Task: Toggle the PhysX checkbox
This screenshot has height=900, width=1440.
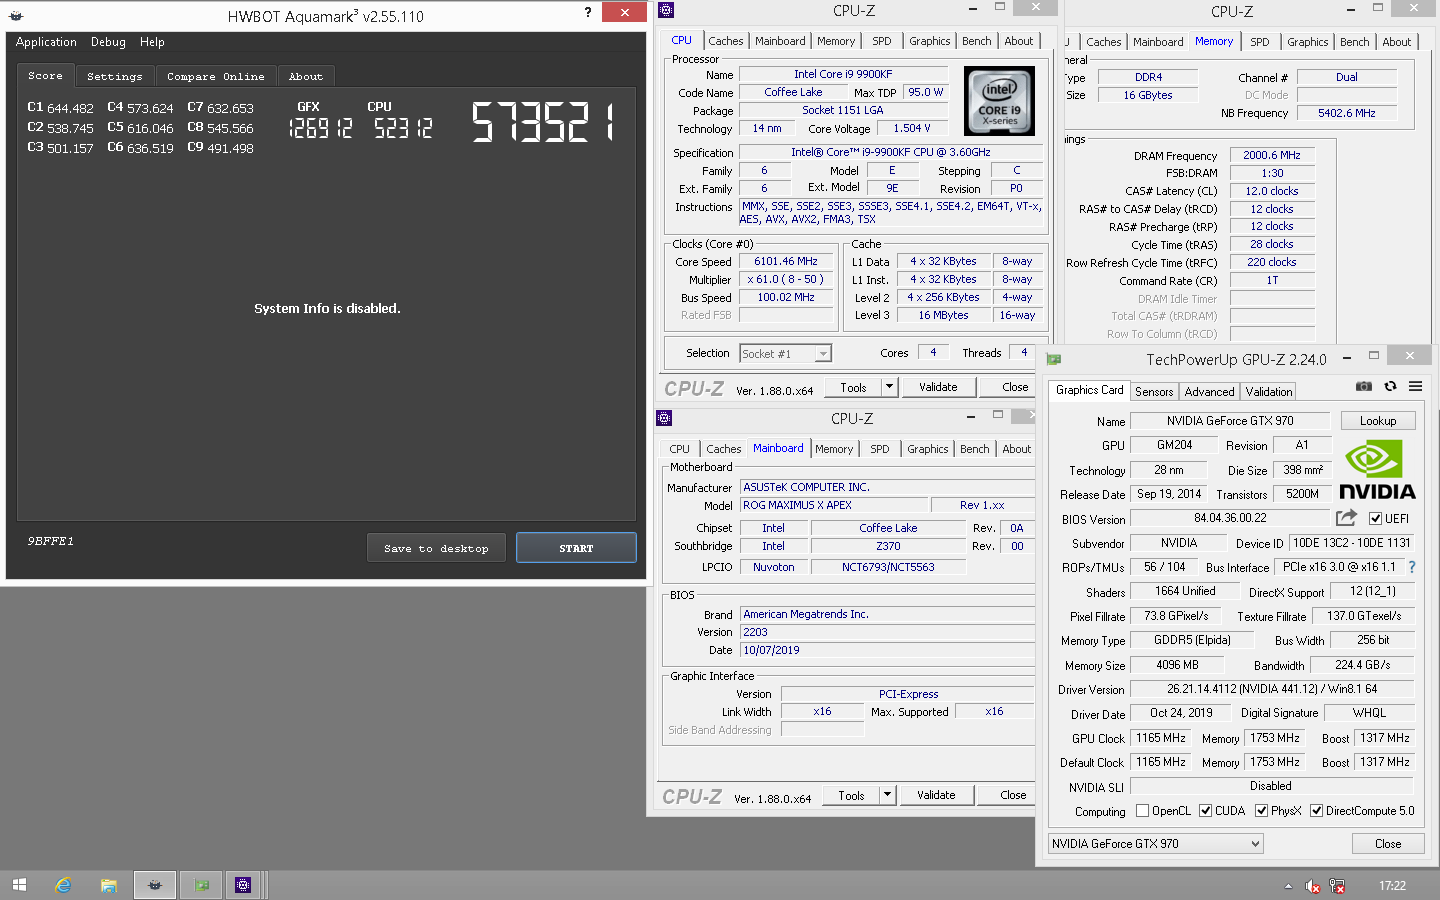Action: pyautogui.click(x=1261, y=811)
